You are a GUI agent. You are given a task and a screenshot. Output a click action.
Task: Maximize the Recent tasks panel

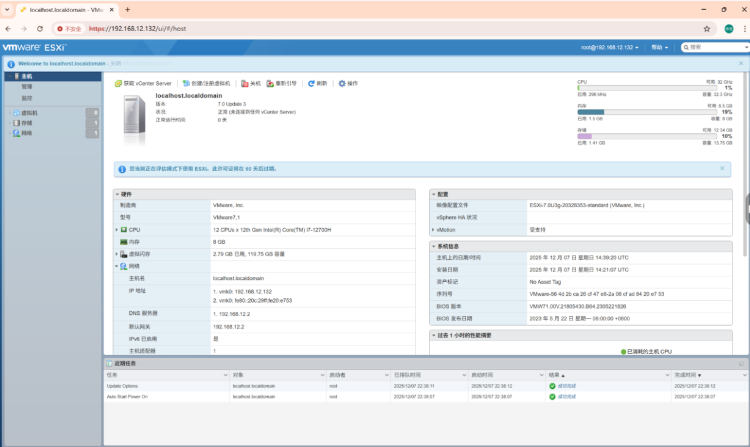click(x=741, y=363)
